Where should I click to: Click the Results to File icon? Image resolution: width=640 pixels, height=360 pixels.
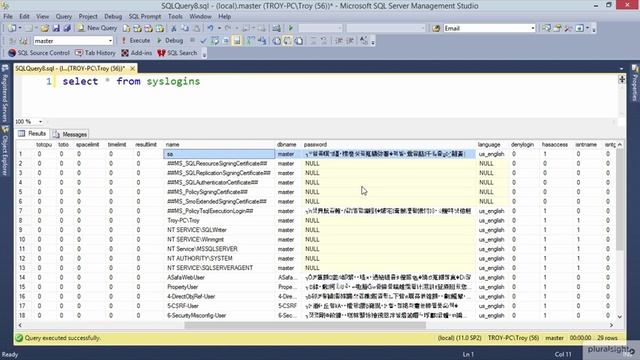pyautogui.click(x=299, y=40)
